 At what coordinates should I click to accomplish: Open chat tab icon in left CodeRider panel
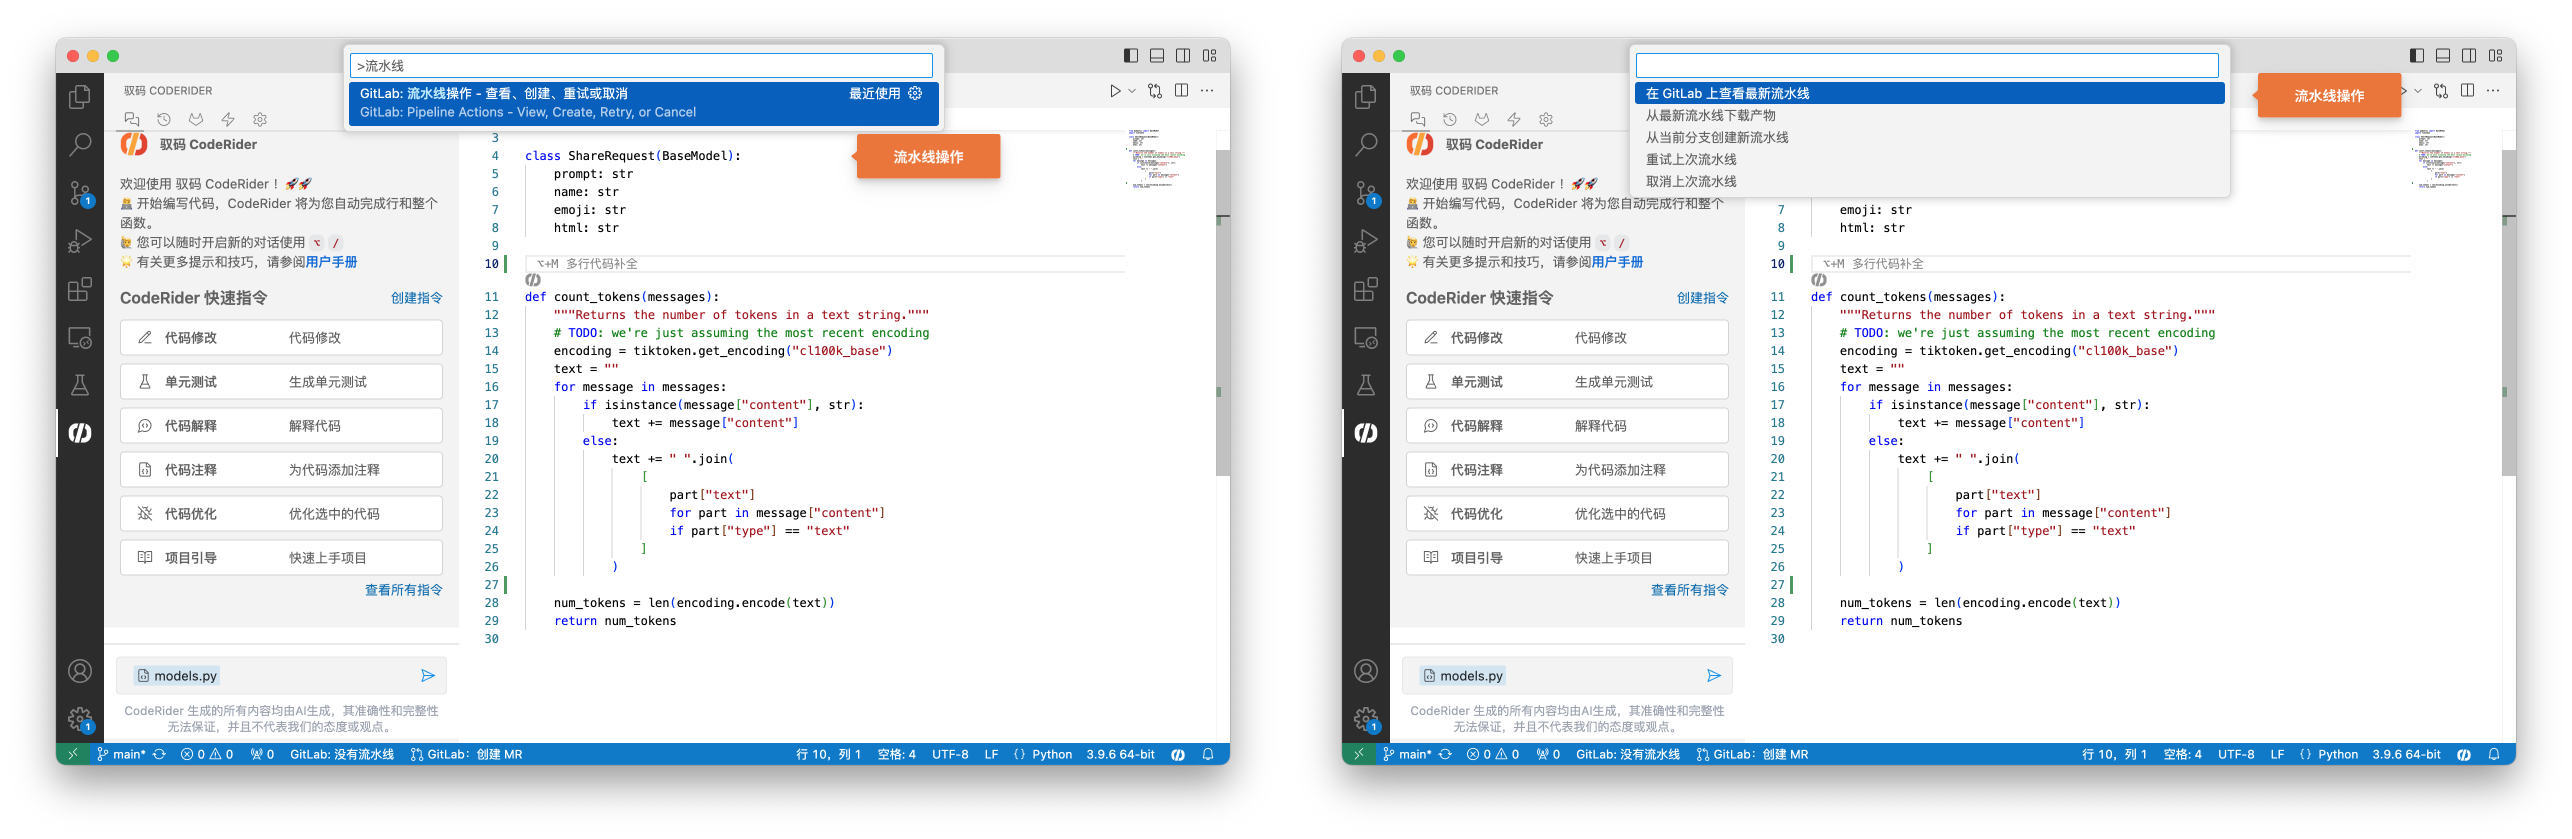131,119
